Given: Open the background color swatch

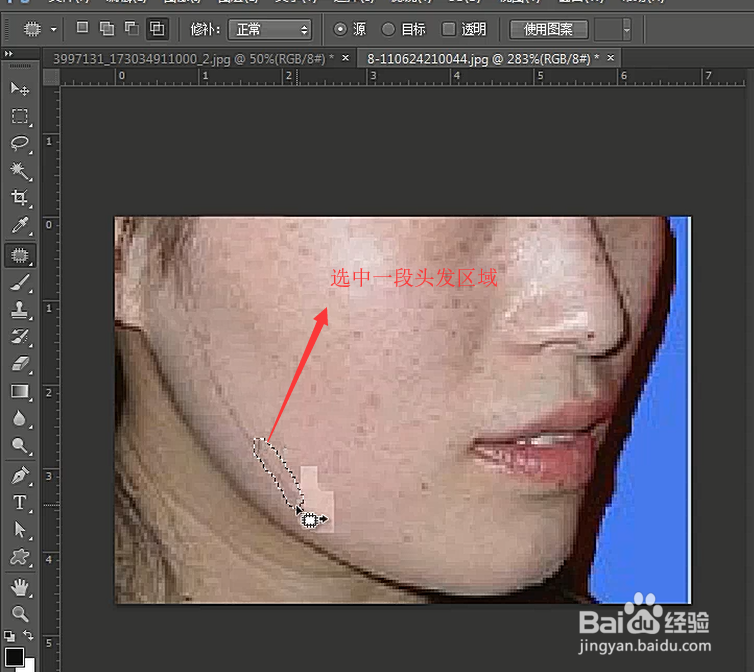Looking at the screenshot, I should coord(29,666).
